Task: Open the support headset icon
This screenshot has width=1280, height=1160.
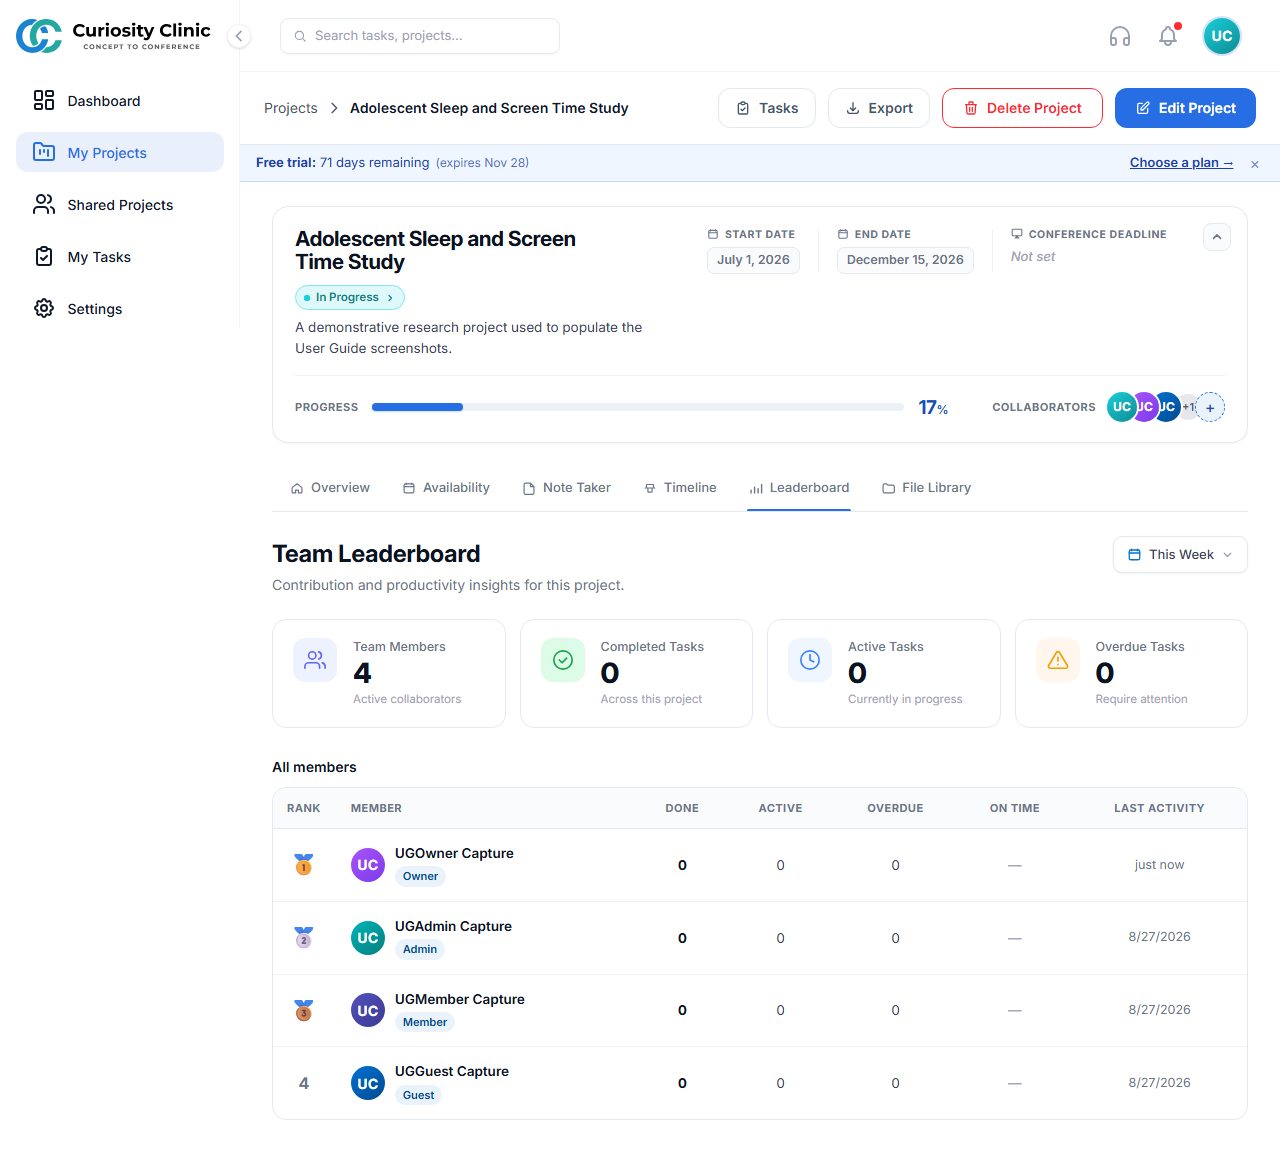Action: coord(1120,36)
